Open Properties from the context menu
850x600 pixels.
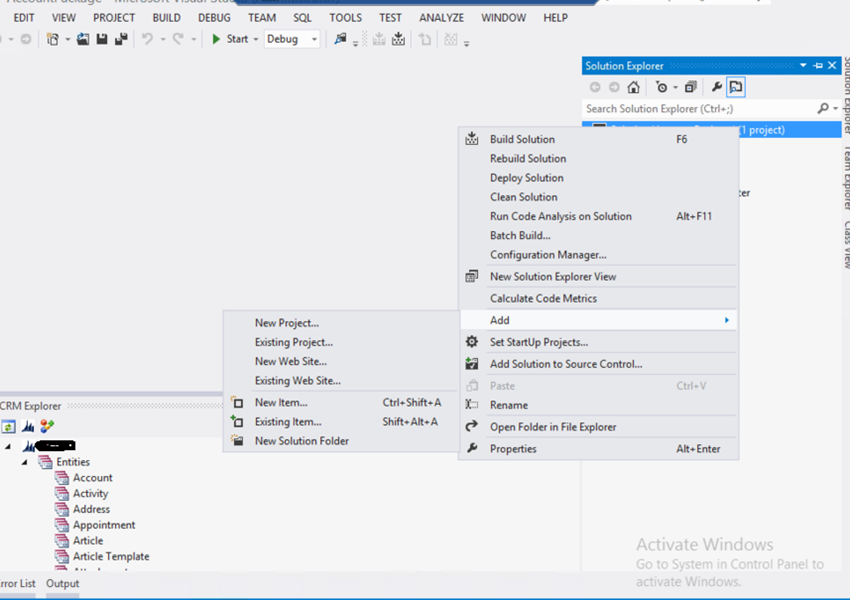point(598,449)
